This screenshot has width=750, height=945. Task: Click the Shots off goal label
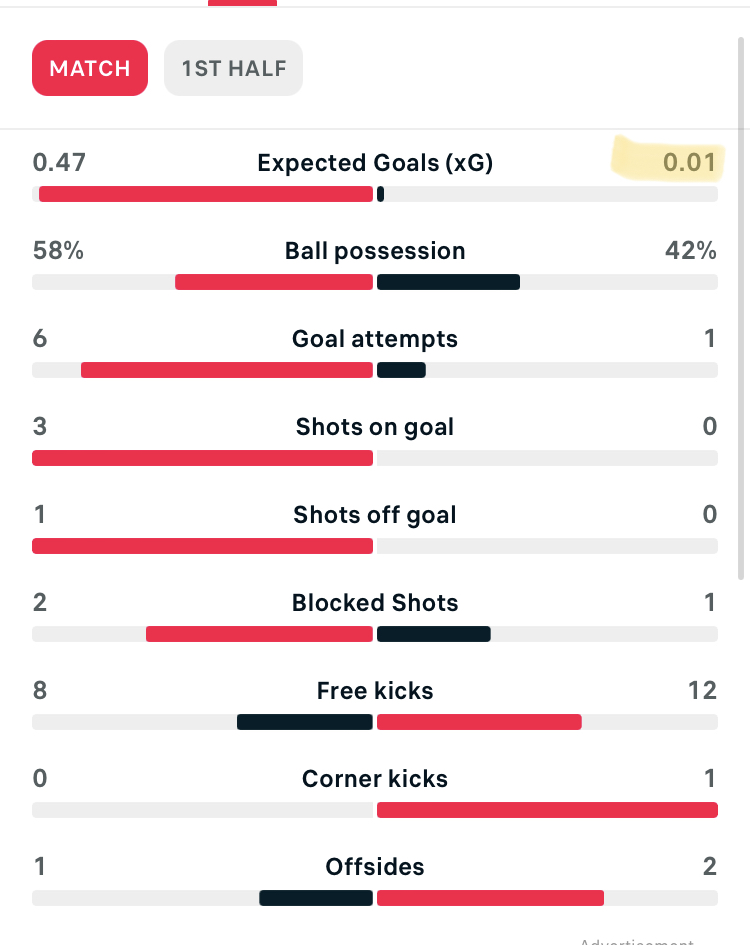point(375,515)
